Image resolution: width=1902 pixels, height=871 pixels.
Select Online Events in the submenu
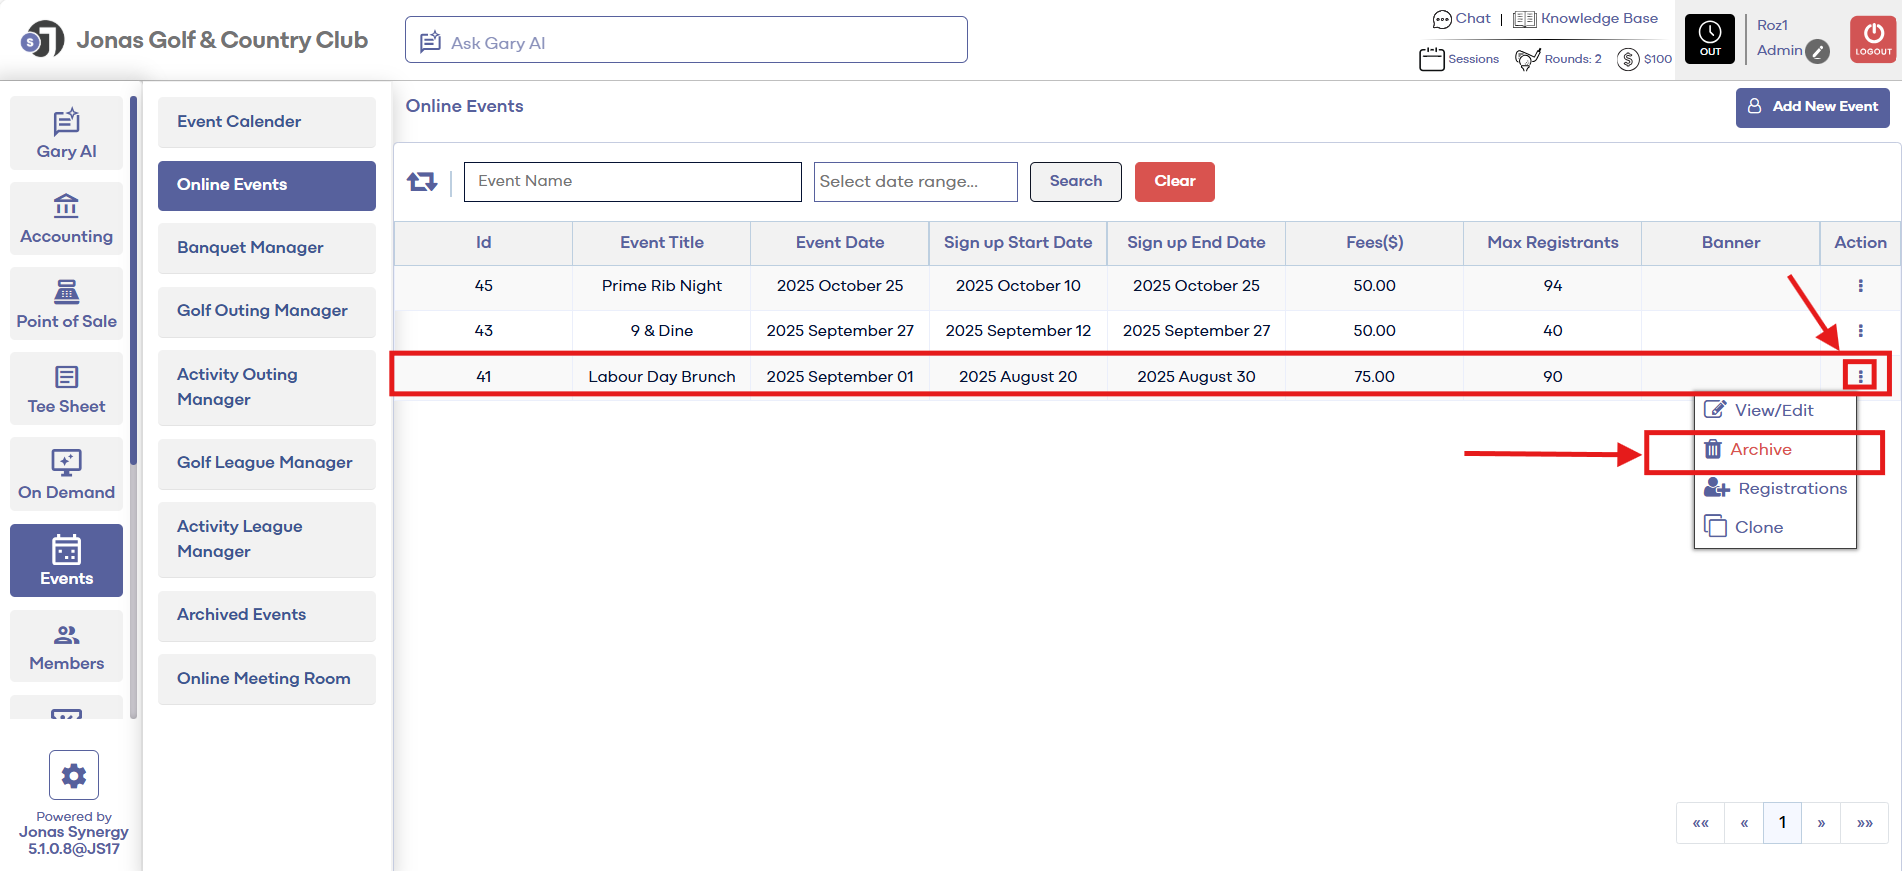[267, 185]
